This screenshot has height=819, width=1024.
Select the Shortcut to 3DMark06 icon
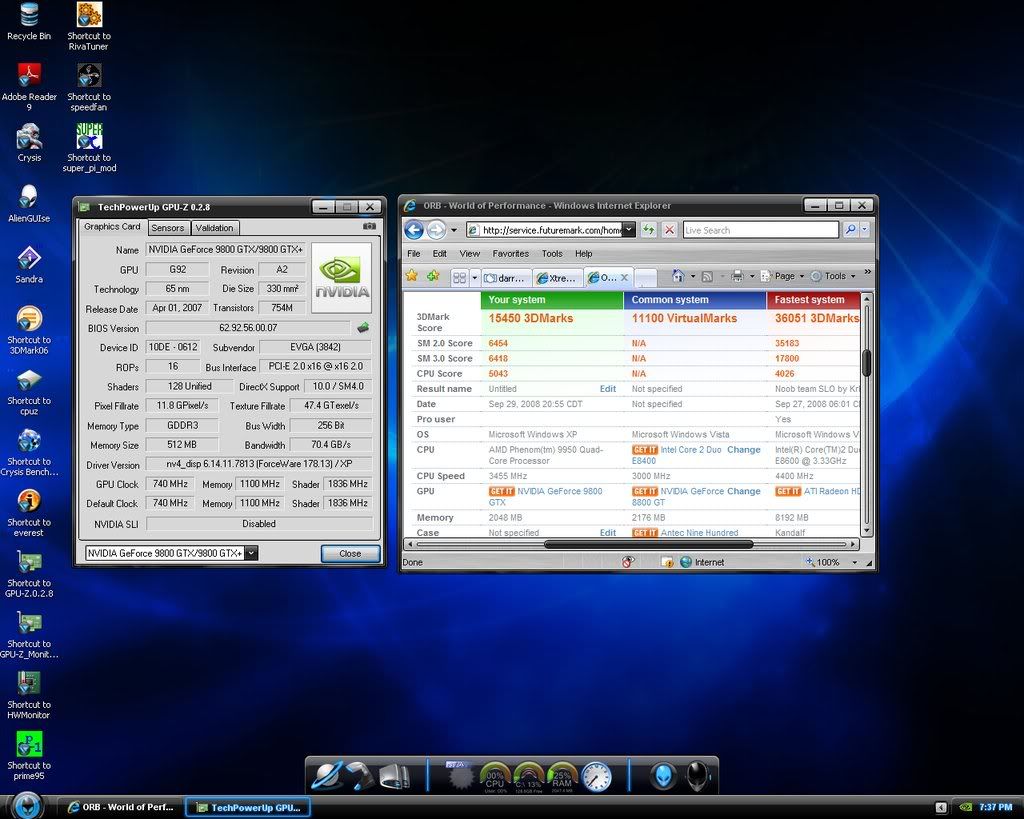(x=29, y=330)
